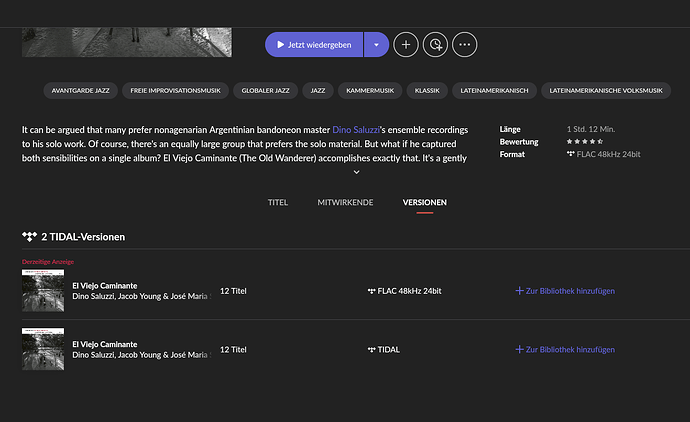The height and width of the screenshot is (422, 690).
Task: Switch to the 'Mitwirkende' tab
Action: pos(345,202)
